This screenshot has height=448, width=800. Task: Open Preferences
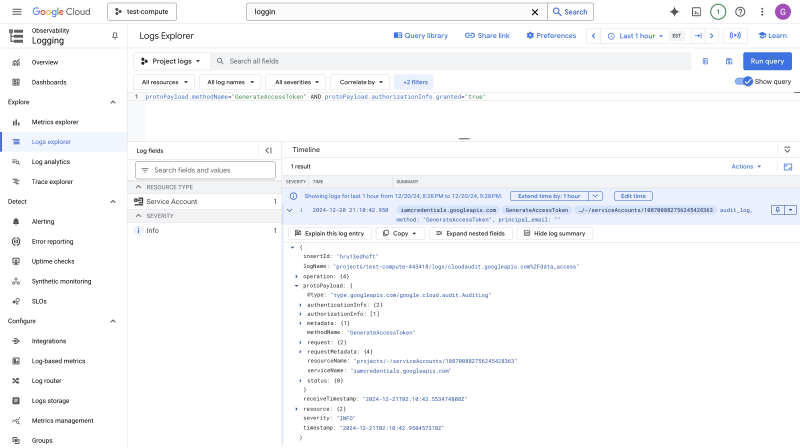pyautogui.click(x=552, y=36)
